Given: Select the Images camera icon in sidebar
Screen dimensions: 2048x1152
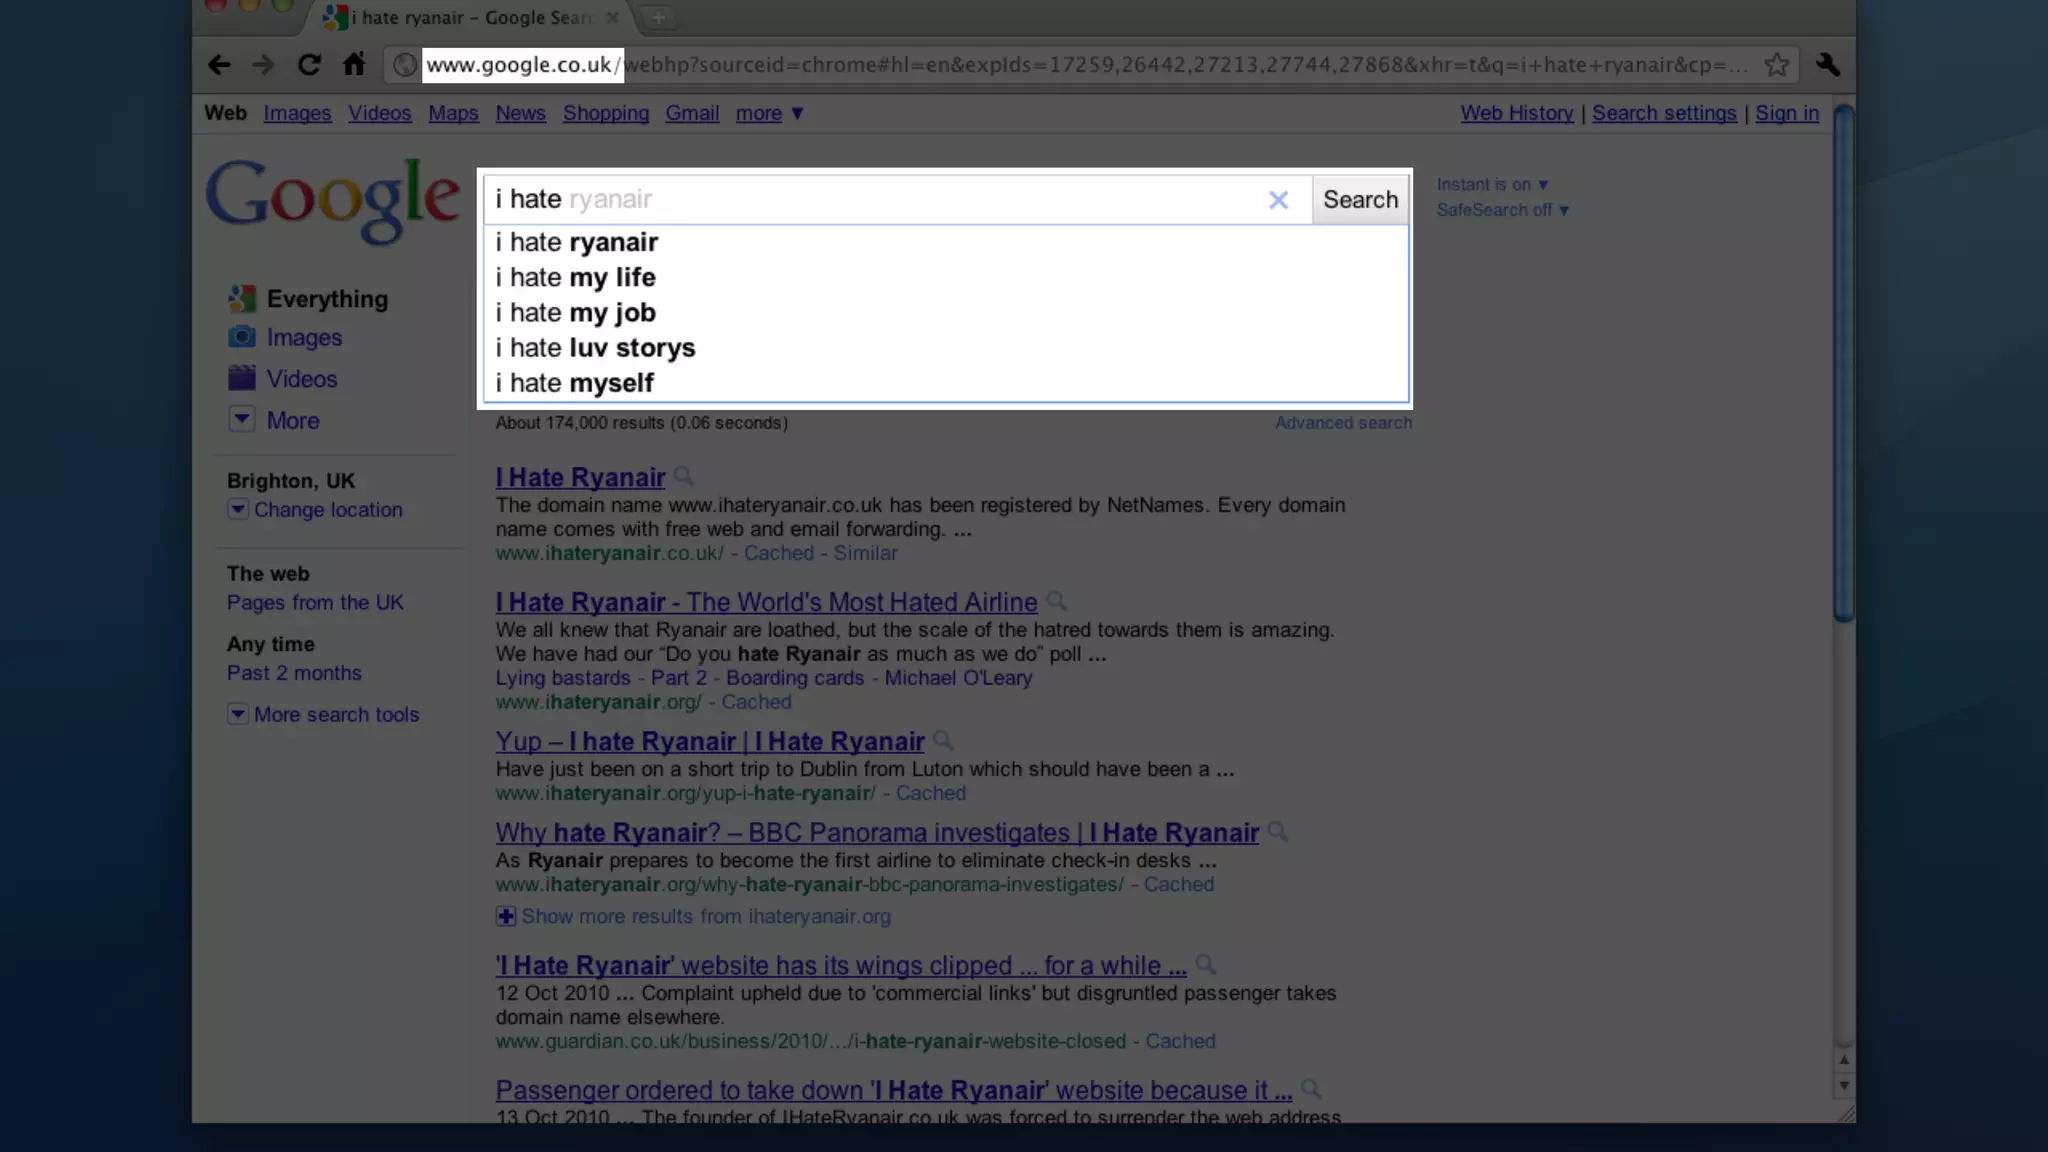Looking at the screenshot, I should point(242,337).
